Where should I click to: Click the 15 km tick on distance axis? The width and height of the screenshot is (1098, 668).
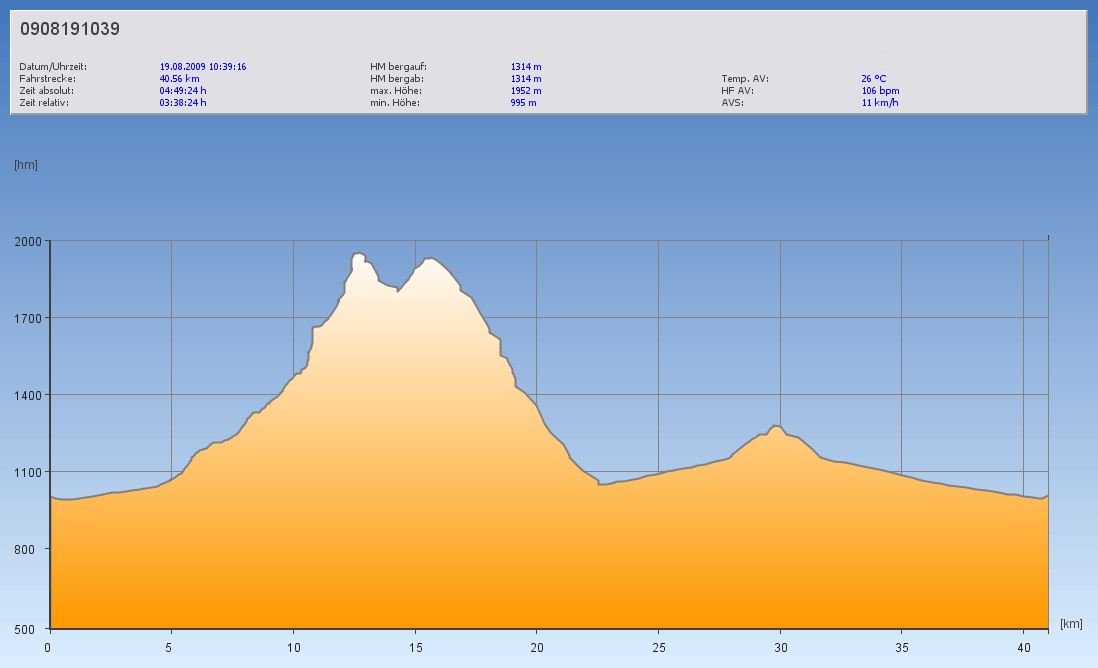point(414,647)
